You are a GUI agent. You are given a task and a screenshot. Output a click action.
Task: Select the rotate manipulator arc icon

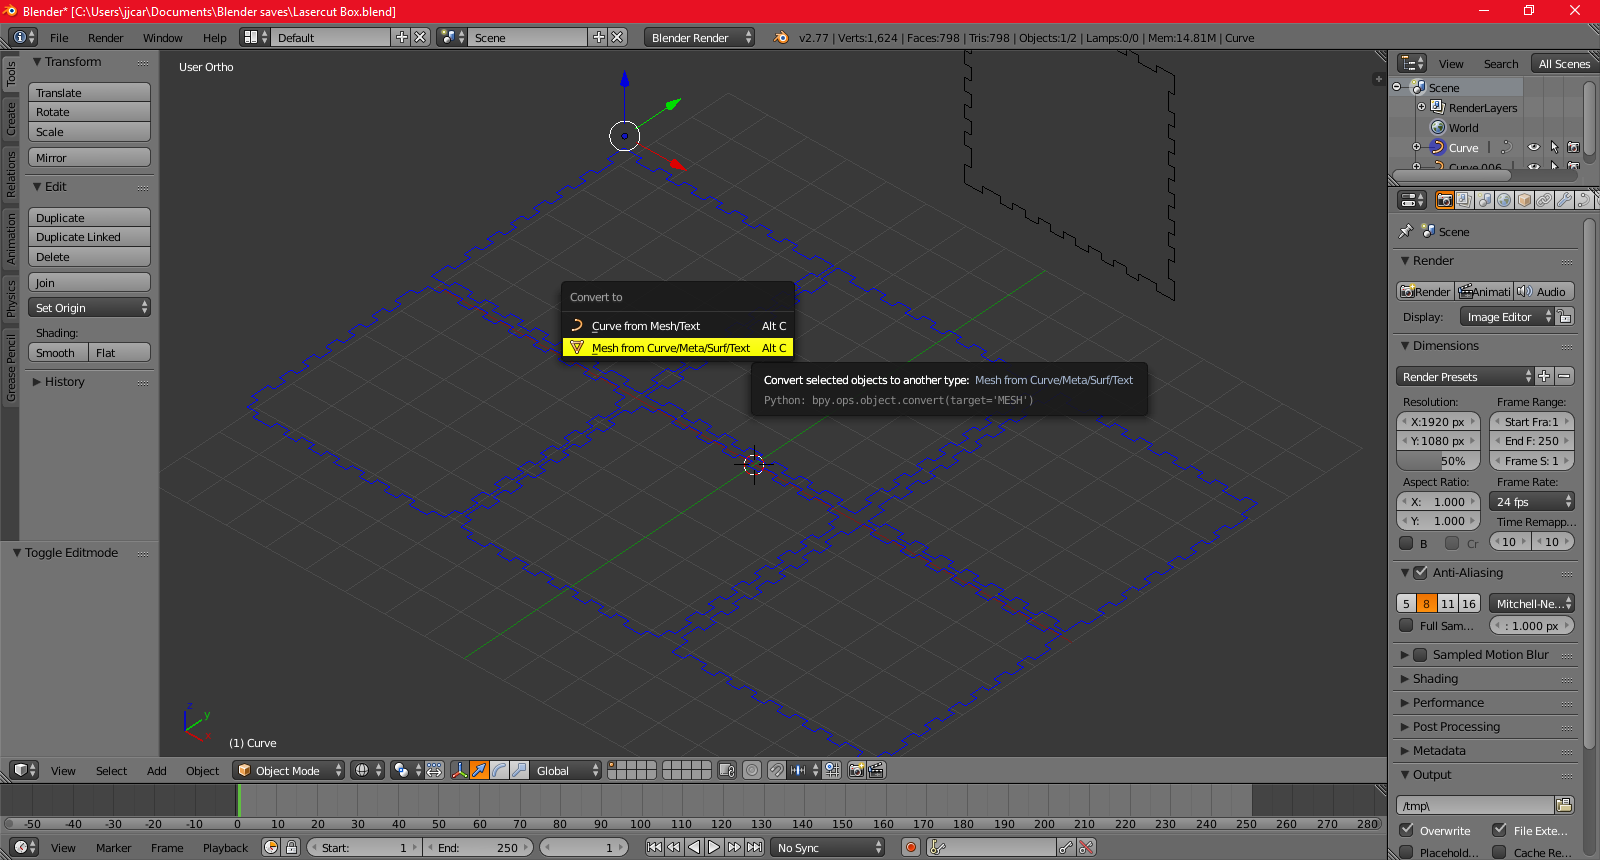click(x=499, y=770)
